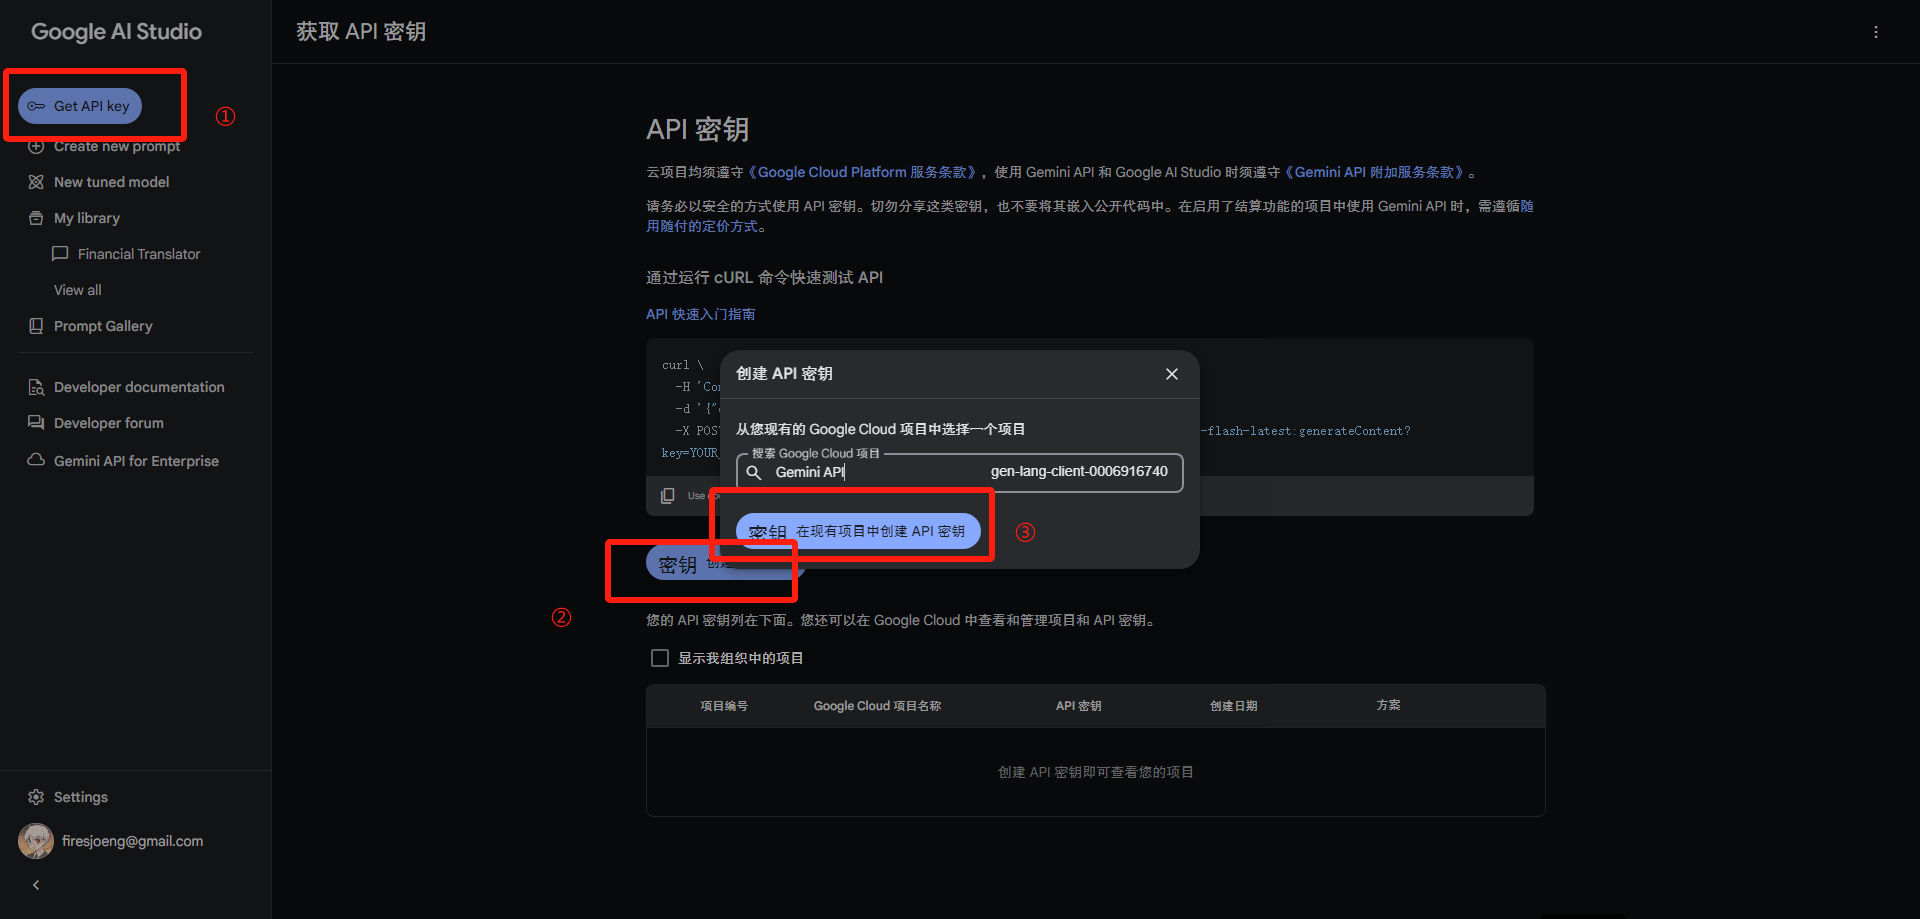Image resolution: width=1920 pixels, height=919 pixels.
Task: Click the 项目编号 column header
Action: (x=724, y=706)
